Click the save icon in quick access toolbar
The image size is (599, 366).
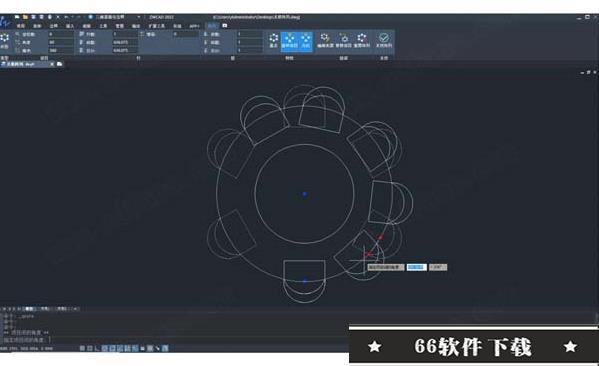tap(33, 17)
